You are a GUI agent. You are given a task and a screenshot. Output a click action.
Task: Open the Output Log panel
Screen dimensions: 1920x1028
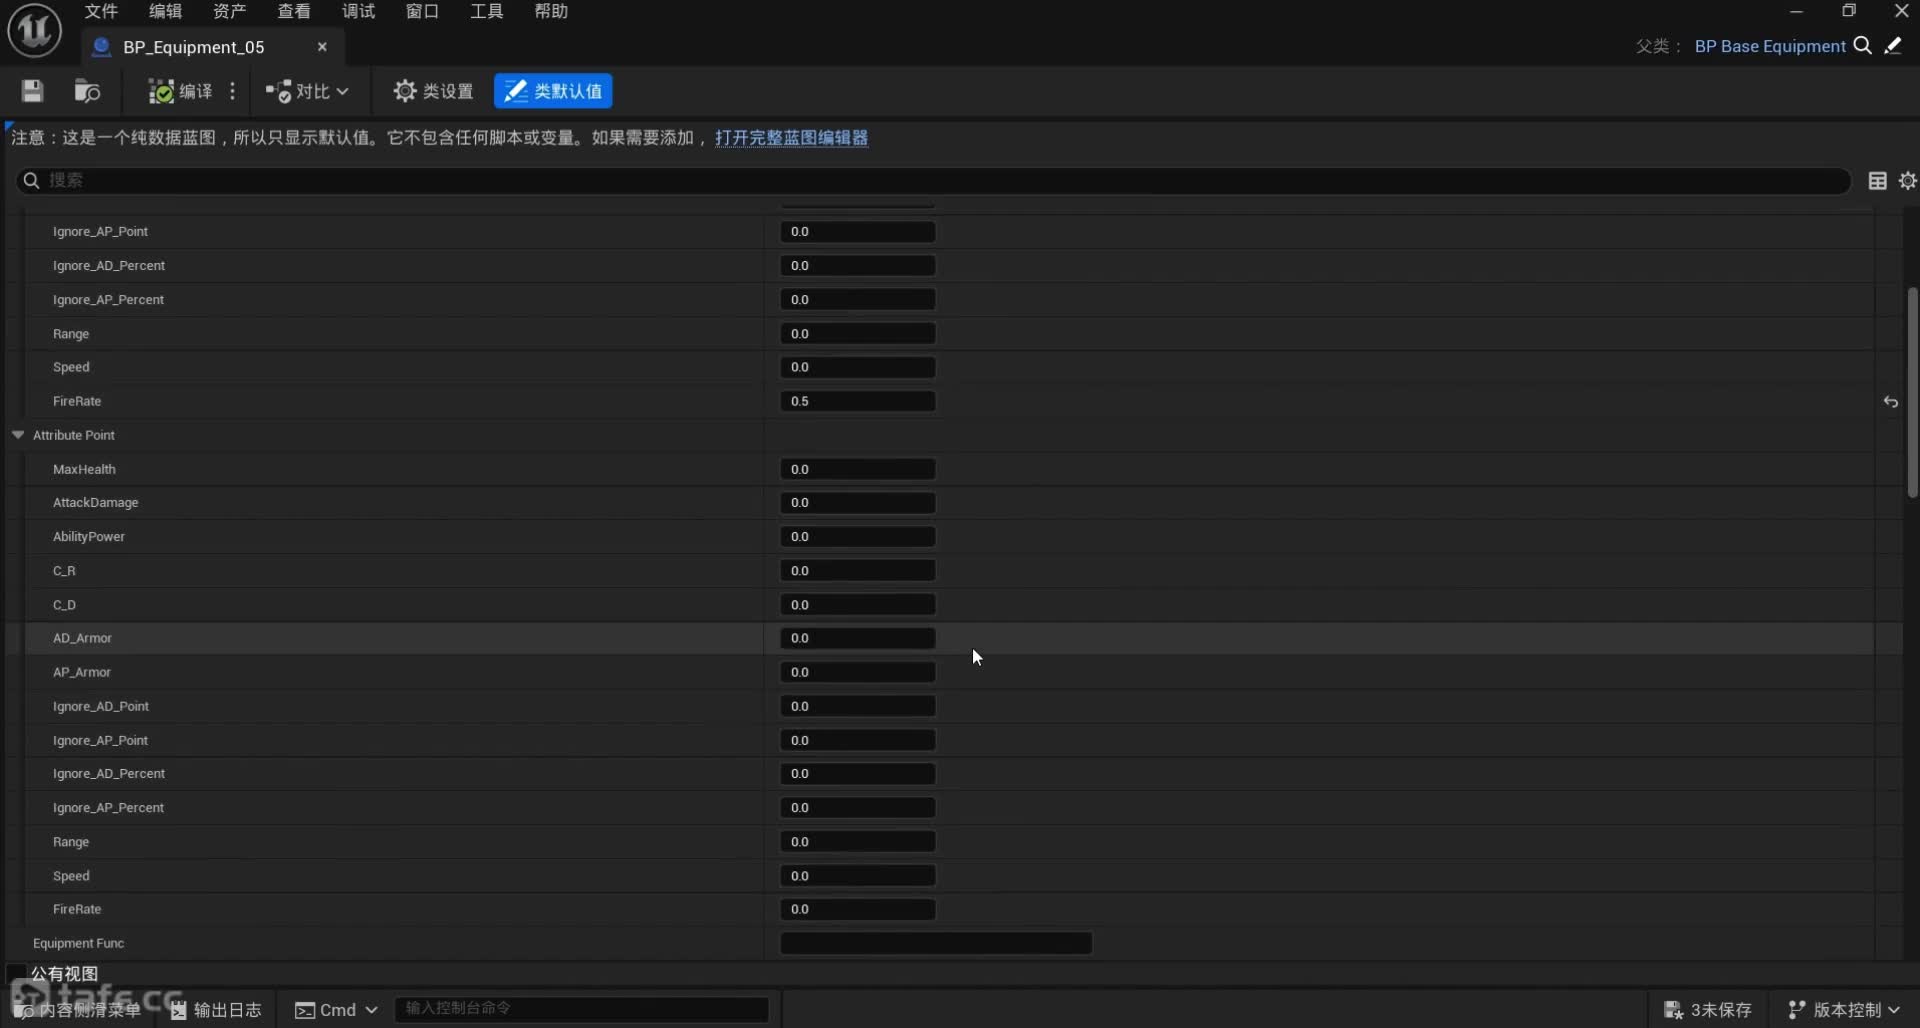tap(216, 1010)
